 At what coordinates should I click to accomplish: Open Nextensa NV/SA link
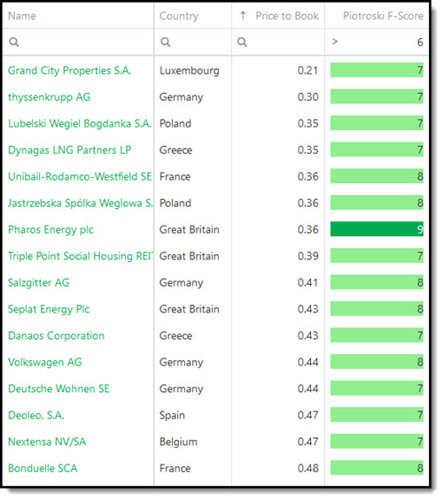click(47, 442)
